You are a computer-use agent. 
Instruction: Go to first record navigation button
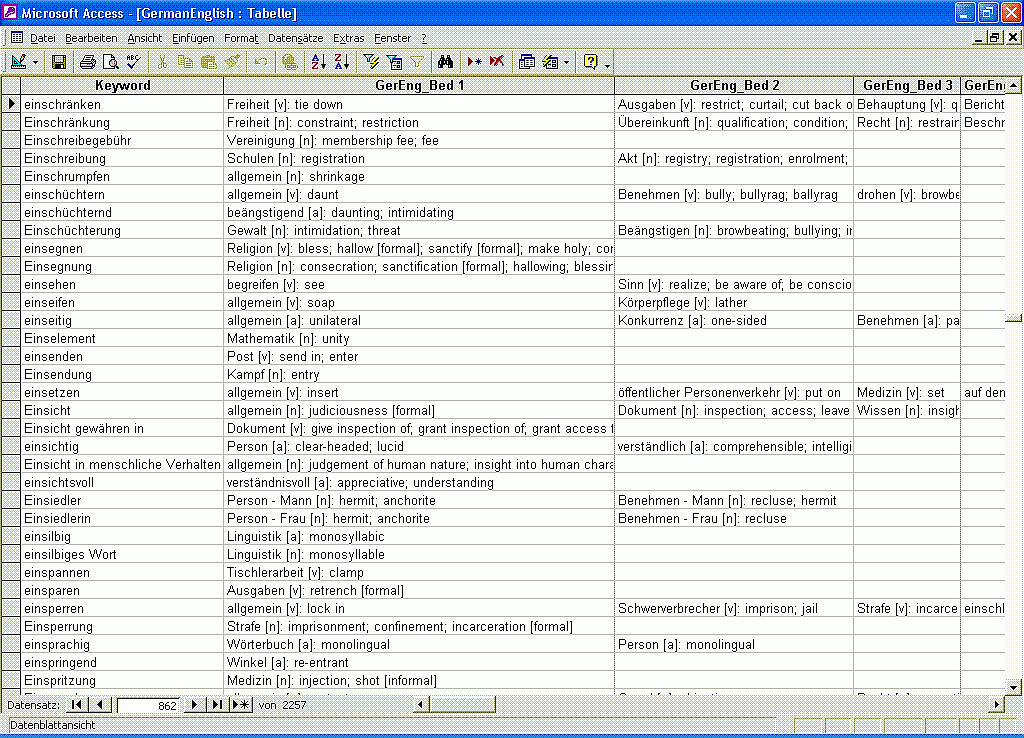(x=76, y=705)
